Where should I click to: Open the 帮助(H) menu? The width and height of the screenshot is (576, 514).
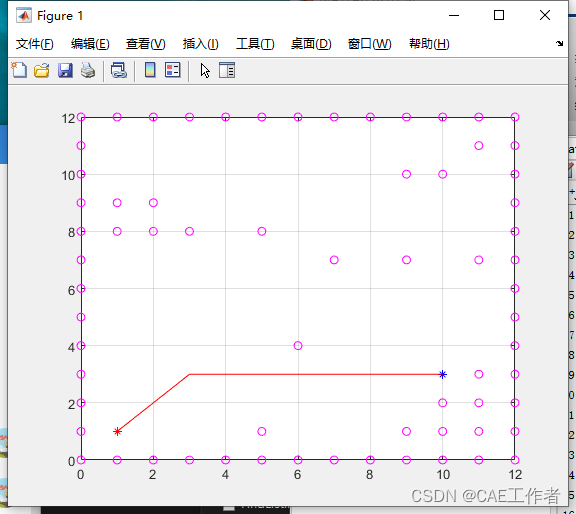point(429,44)
